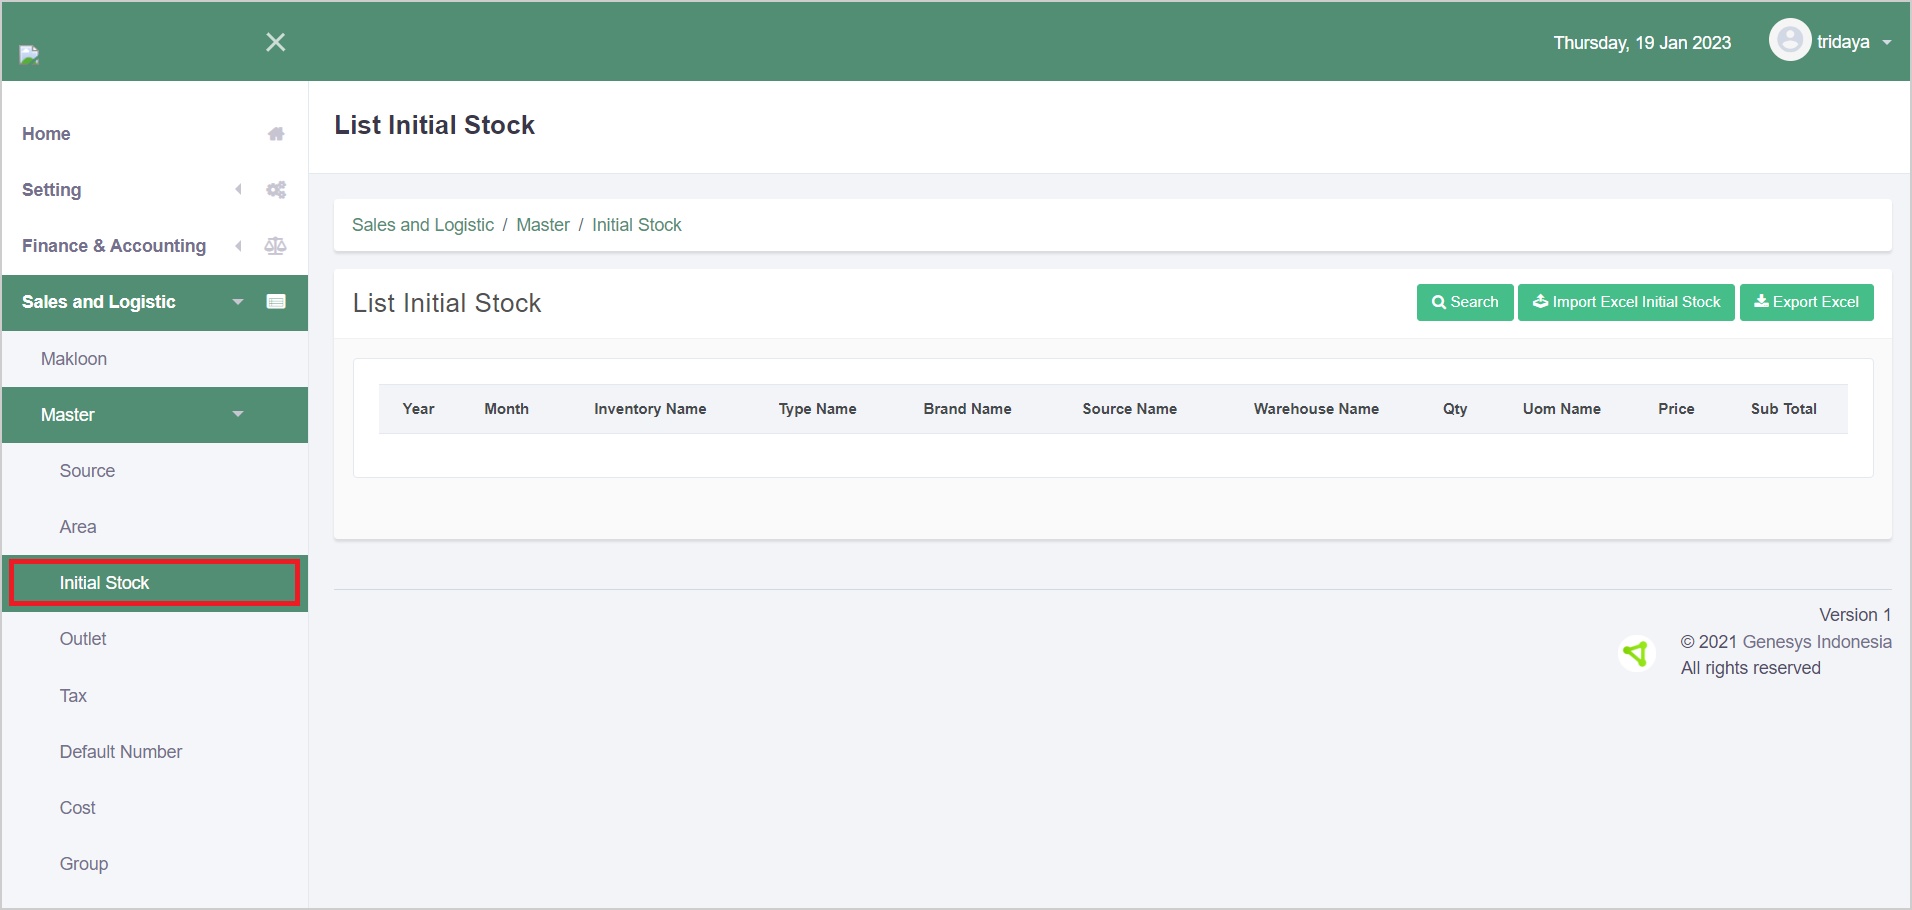Click Import Excel Initial Stock button

pos(1626,302)
